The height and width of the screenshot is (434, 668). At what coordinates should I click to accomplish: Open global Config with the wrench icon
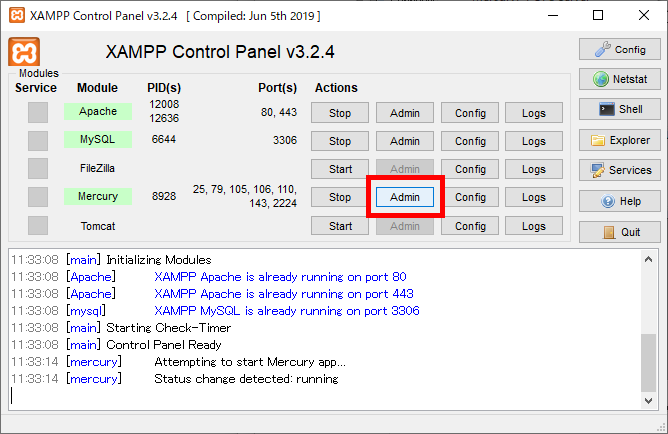tap(619, 49)
